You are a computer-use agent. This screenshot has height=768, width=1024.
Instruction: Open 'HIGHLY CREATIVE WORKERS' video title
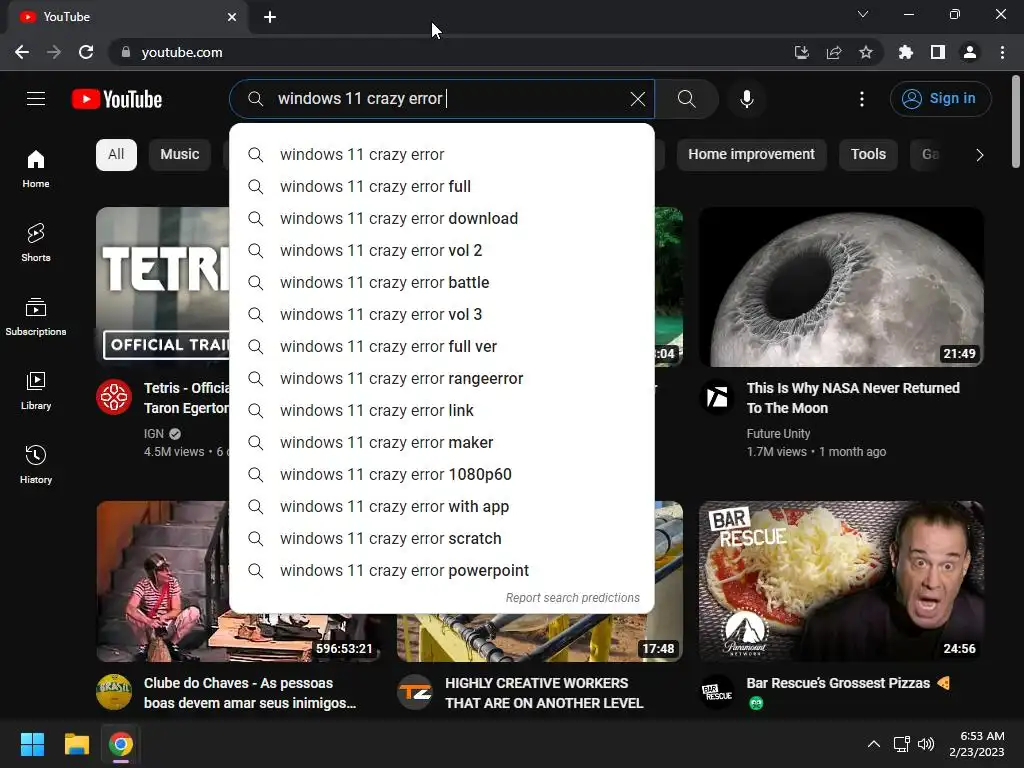tap(544, 693)
